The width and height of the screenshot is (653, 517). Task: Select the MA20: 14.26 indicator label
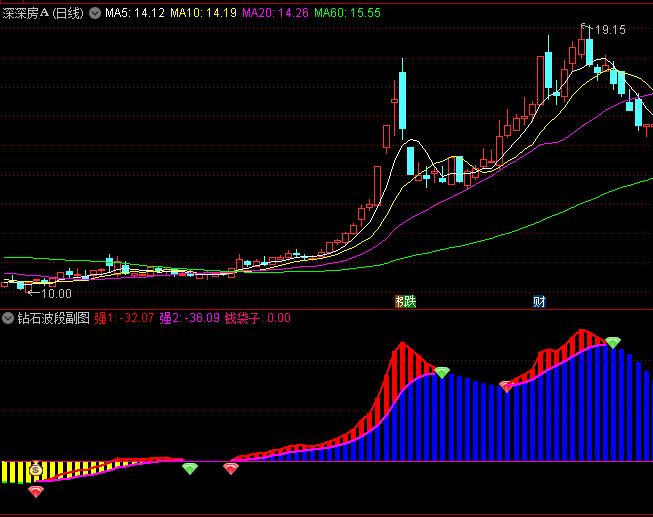(275, 13)
